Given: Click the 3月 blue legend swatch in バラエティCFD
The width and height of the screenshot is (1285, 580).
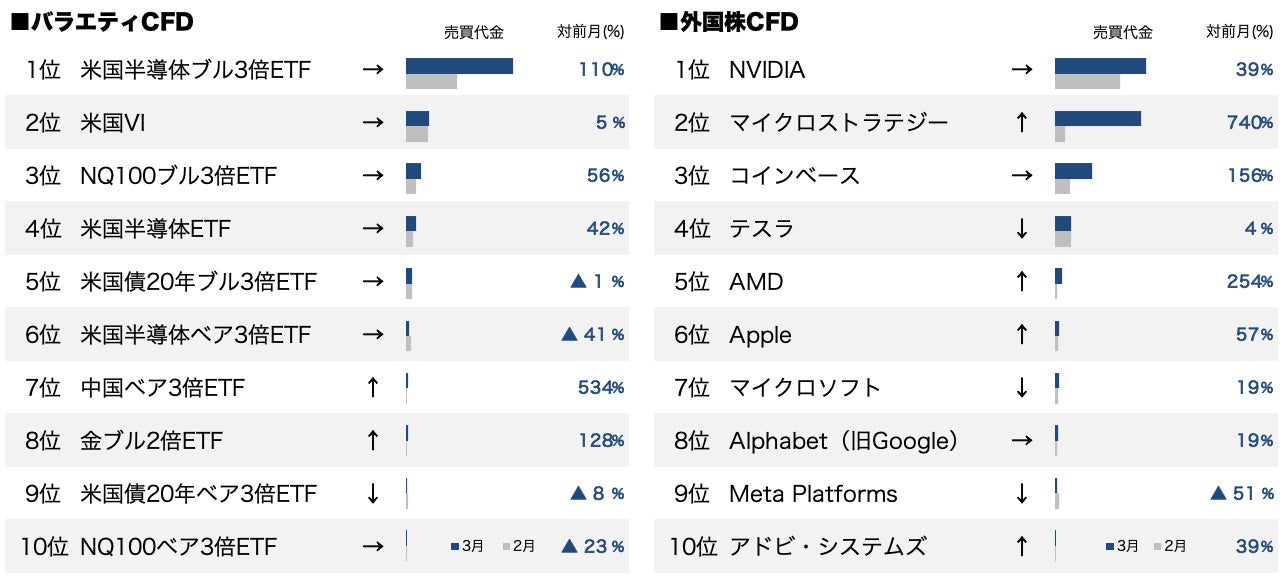Looking at the screenshot, I should tap(455, 547).
